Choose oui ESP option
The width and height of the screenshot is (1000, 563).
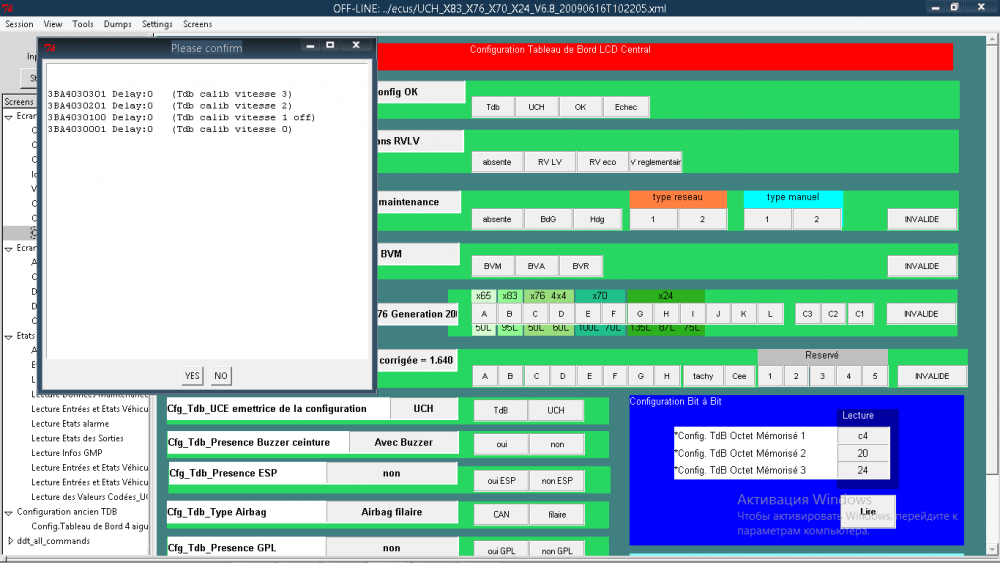click(501, 481)
